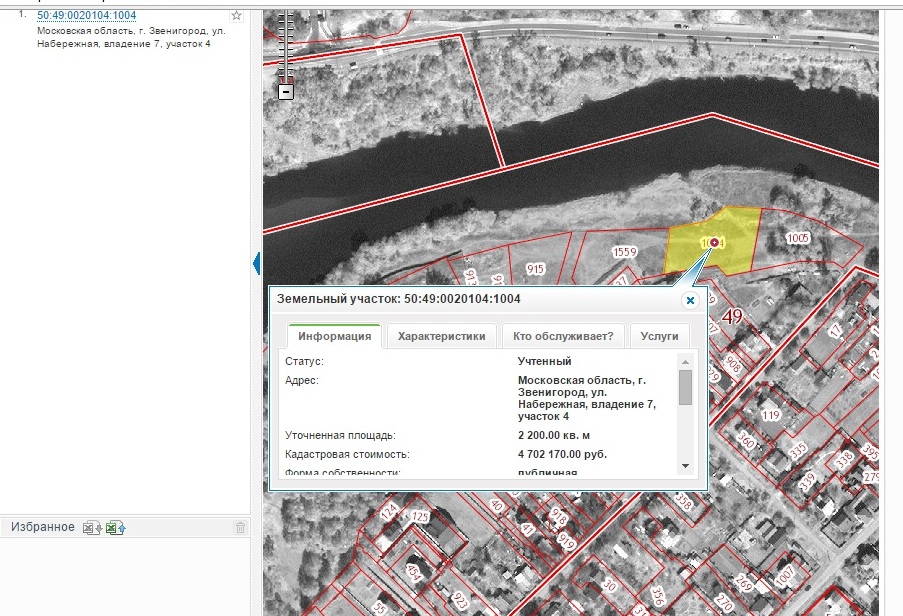Click the red marker on highlighted parcel
This screenshot has width=903, height=616.
pos(714,243)
